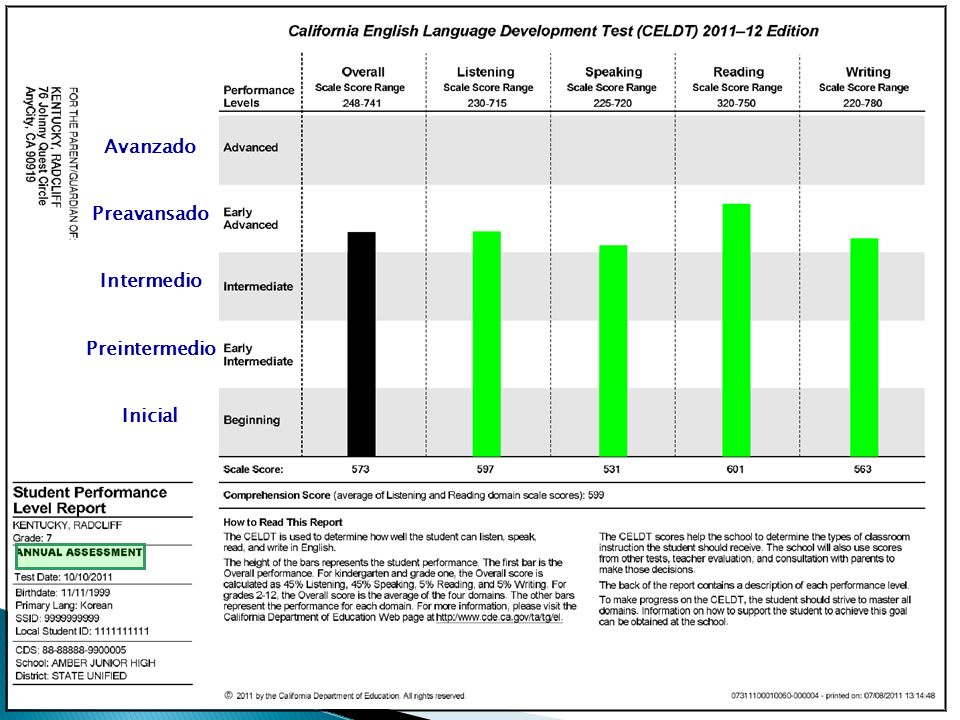Click the 'District: STATE UNIFIED' line
Screen dimensions: 960x720
click(x=71, y=676)
